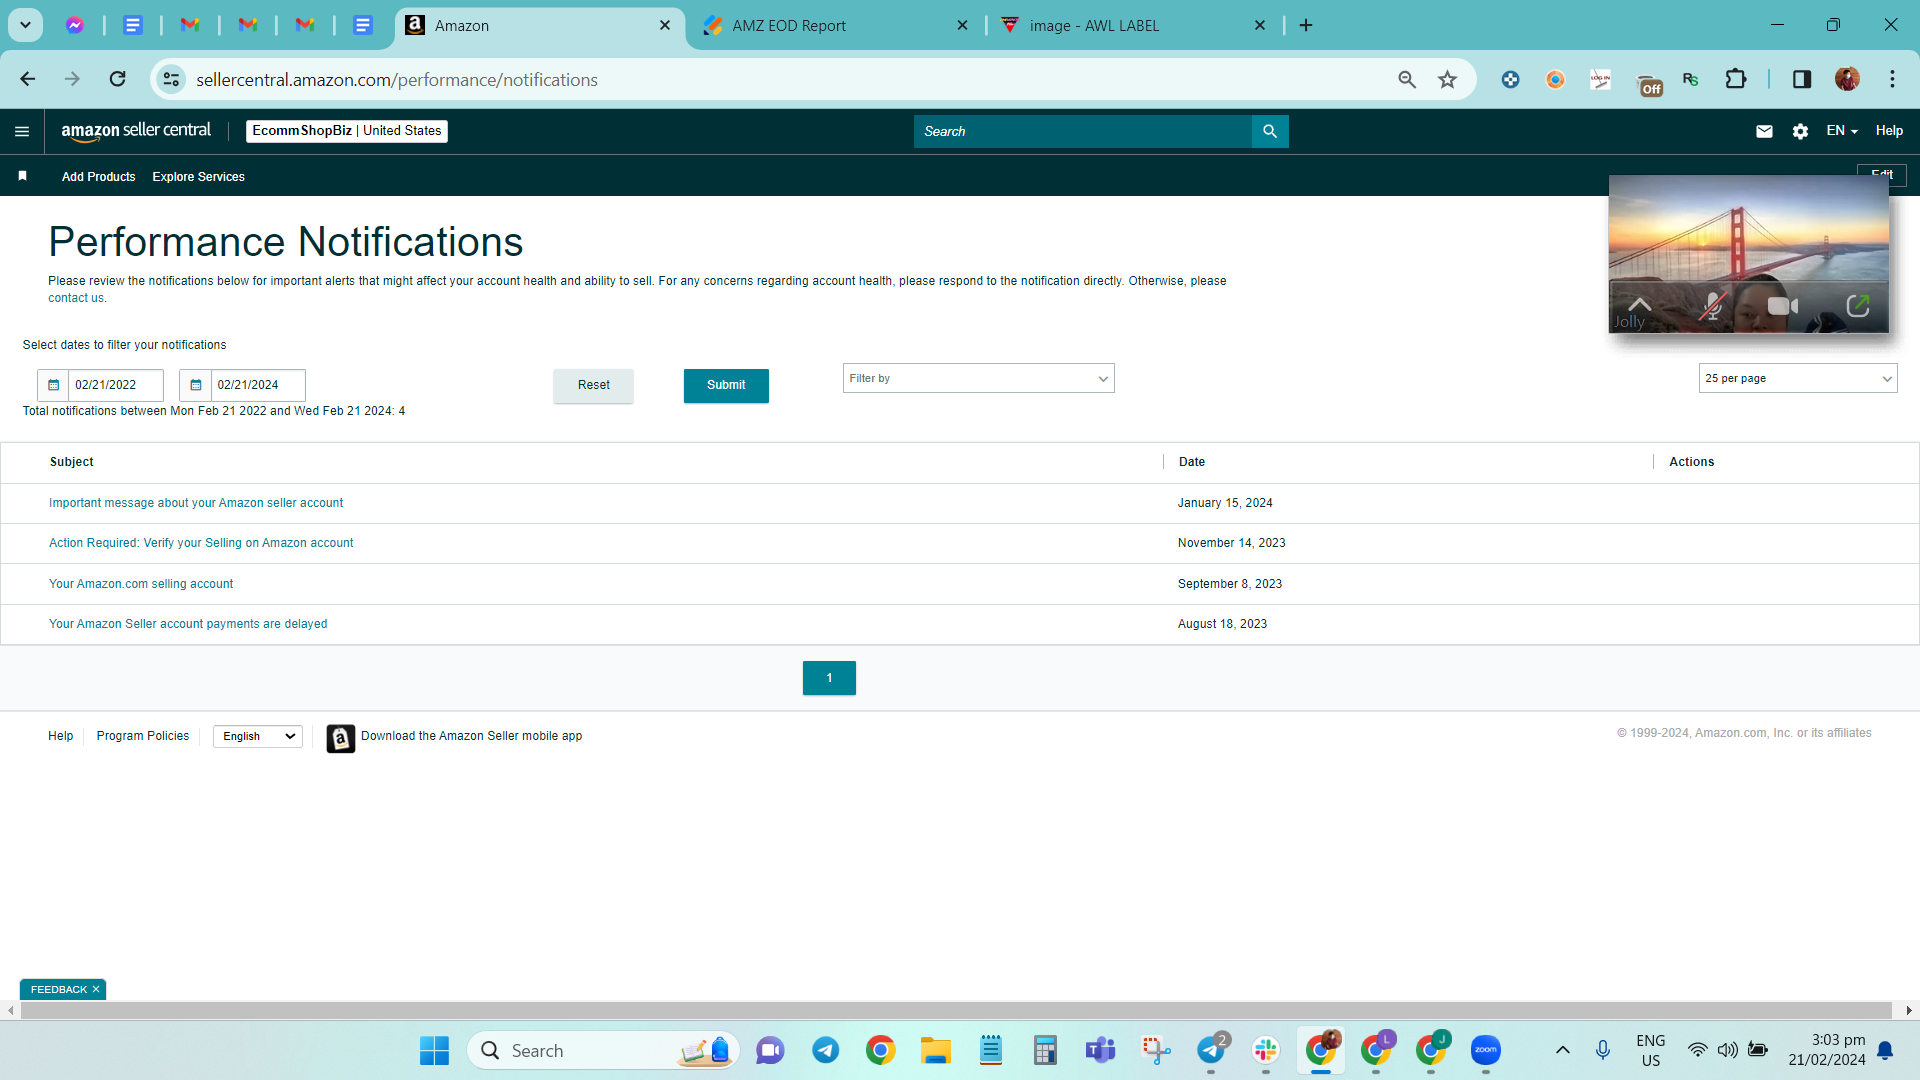Screen dimensions: 1920x1080
Task: Switch to the AMZ EOD Report tab
Action: pos(835,26)
